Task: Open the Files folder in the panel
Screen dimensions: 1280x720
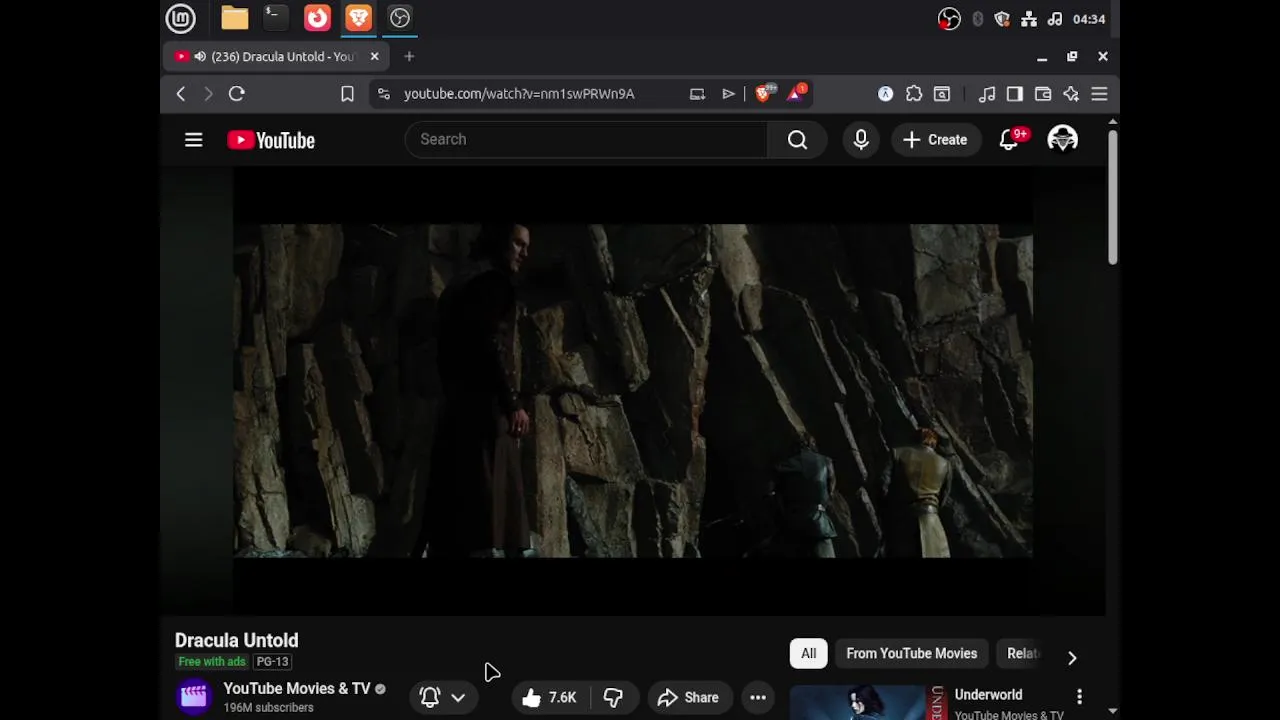Action: pos(235,18)
